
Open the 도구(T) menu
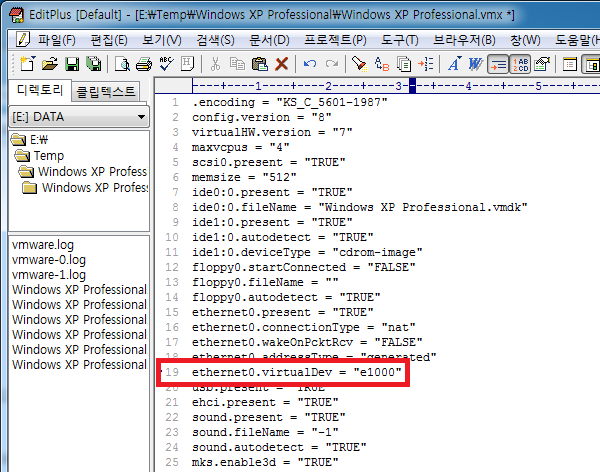coord(400,40)
